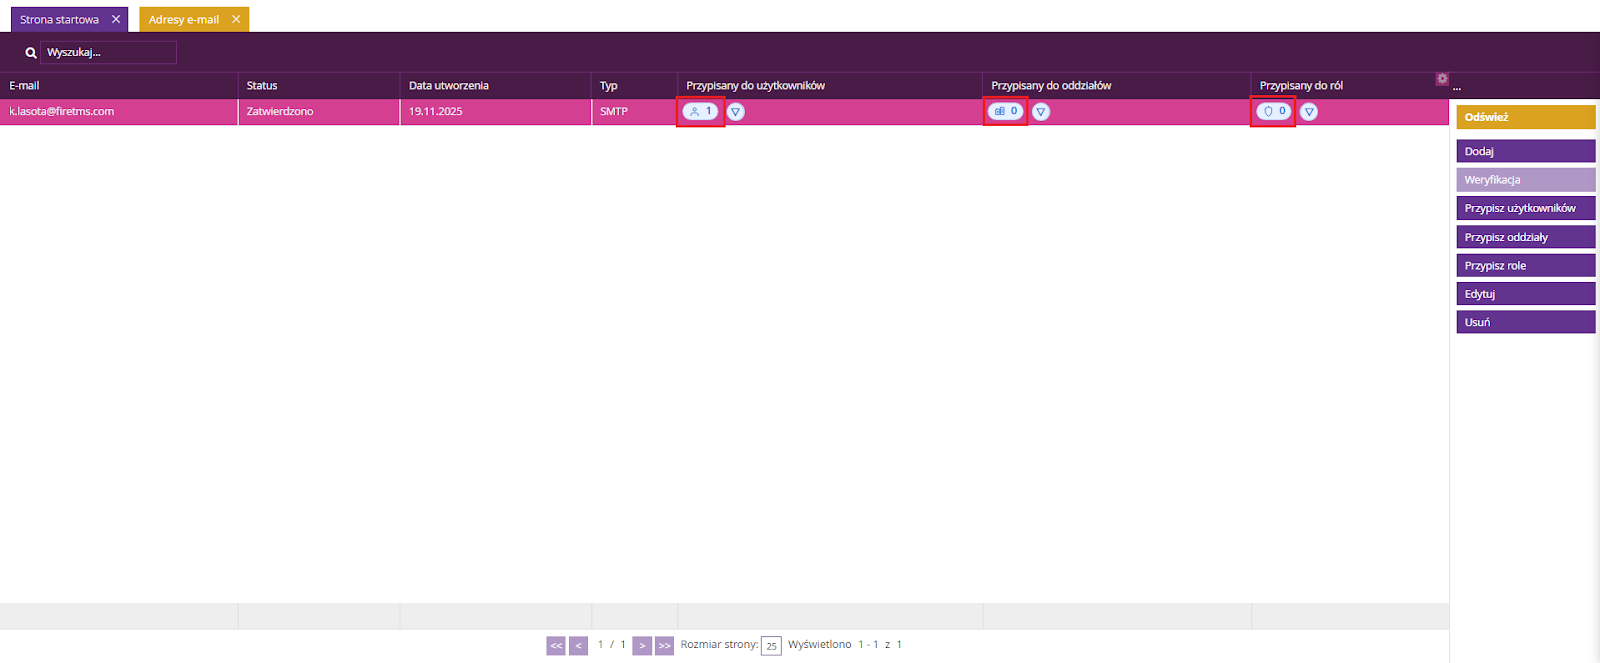Go to the first page of results
The height and width of the screenshot is (663, 1600).
556,646
